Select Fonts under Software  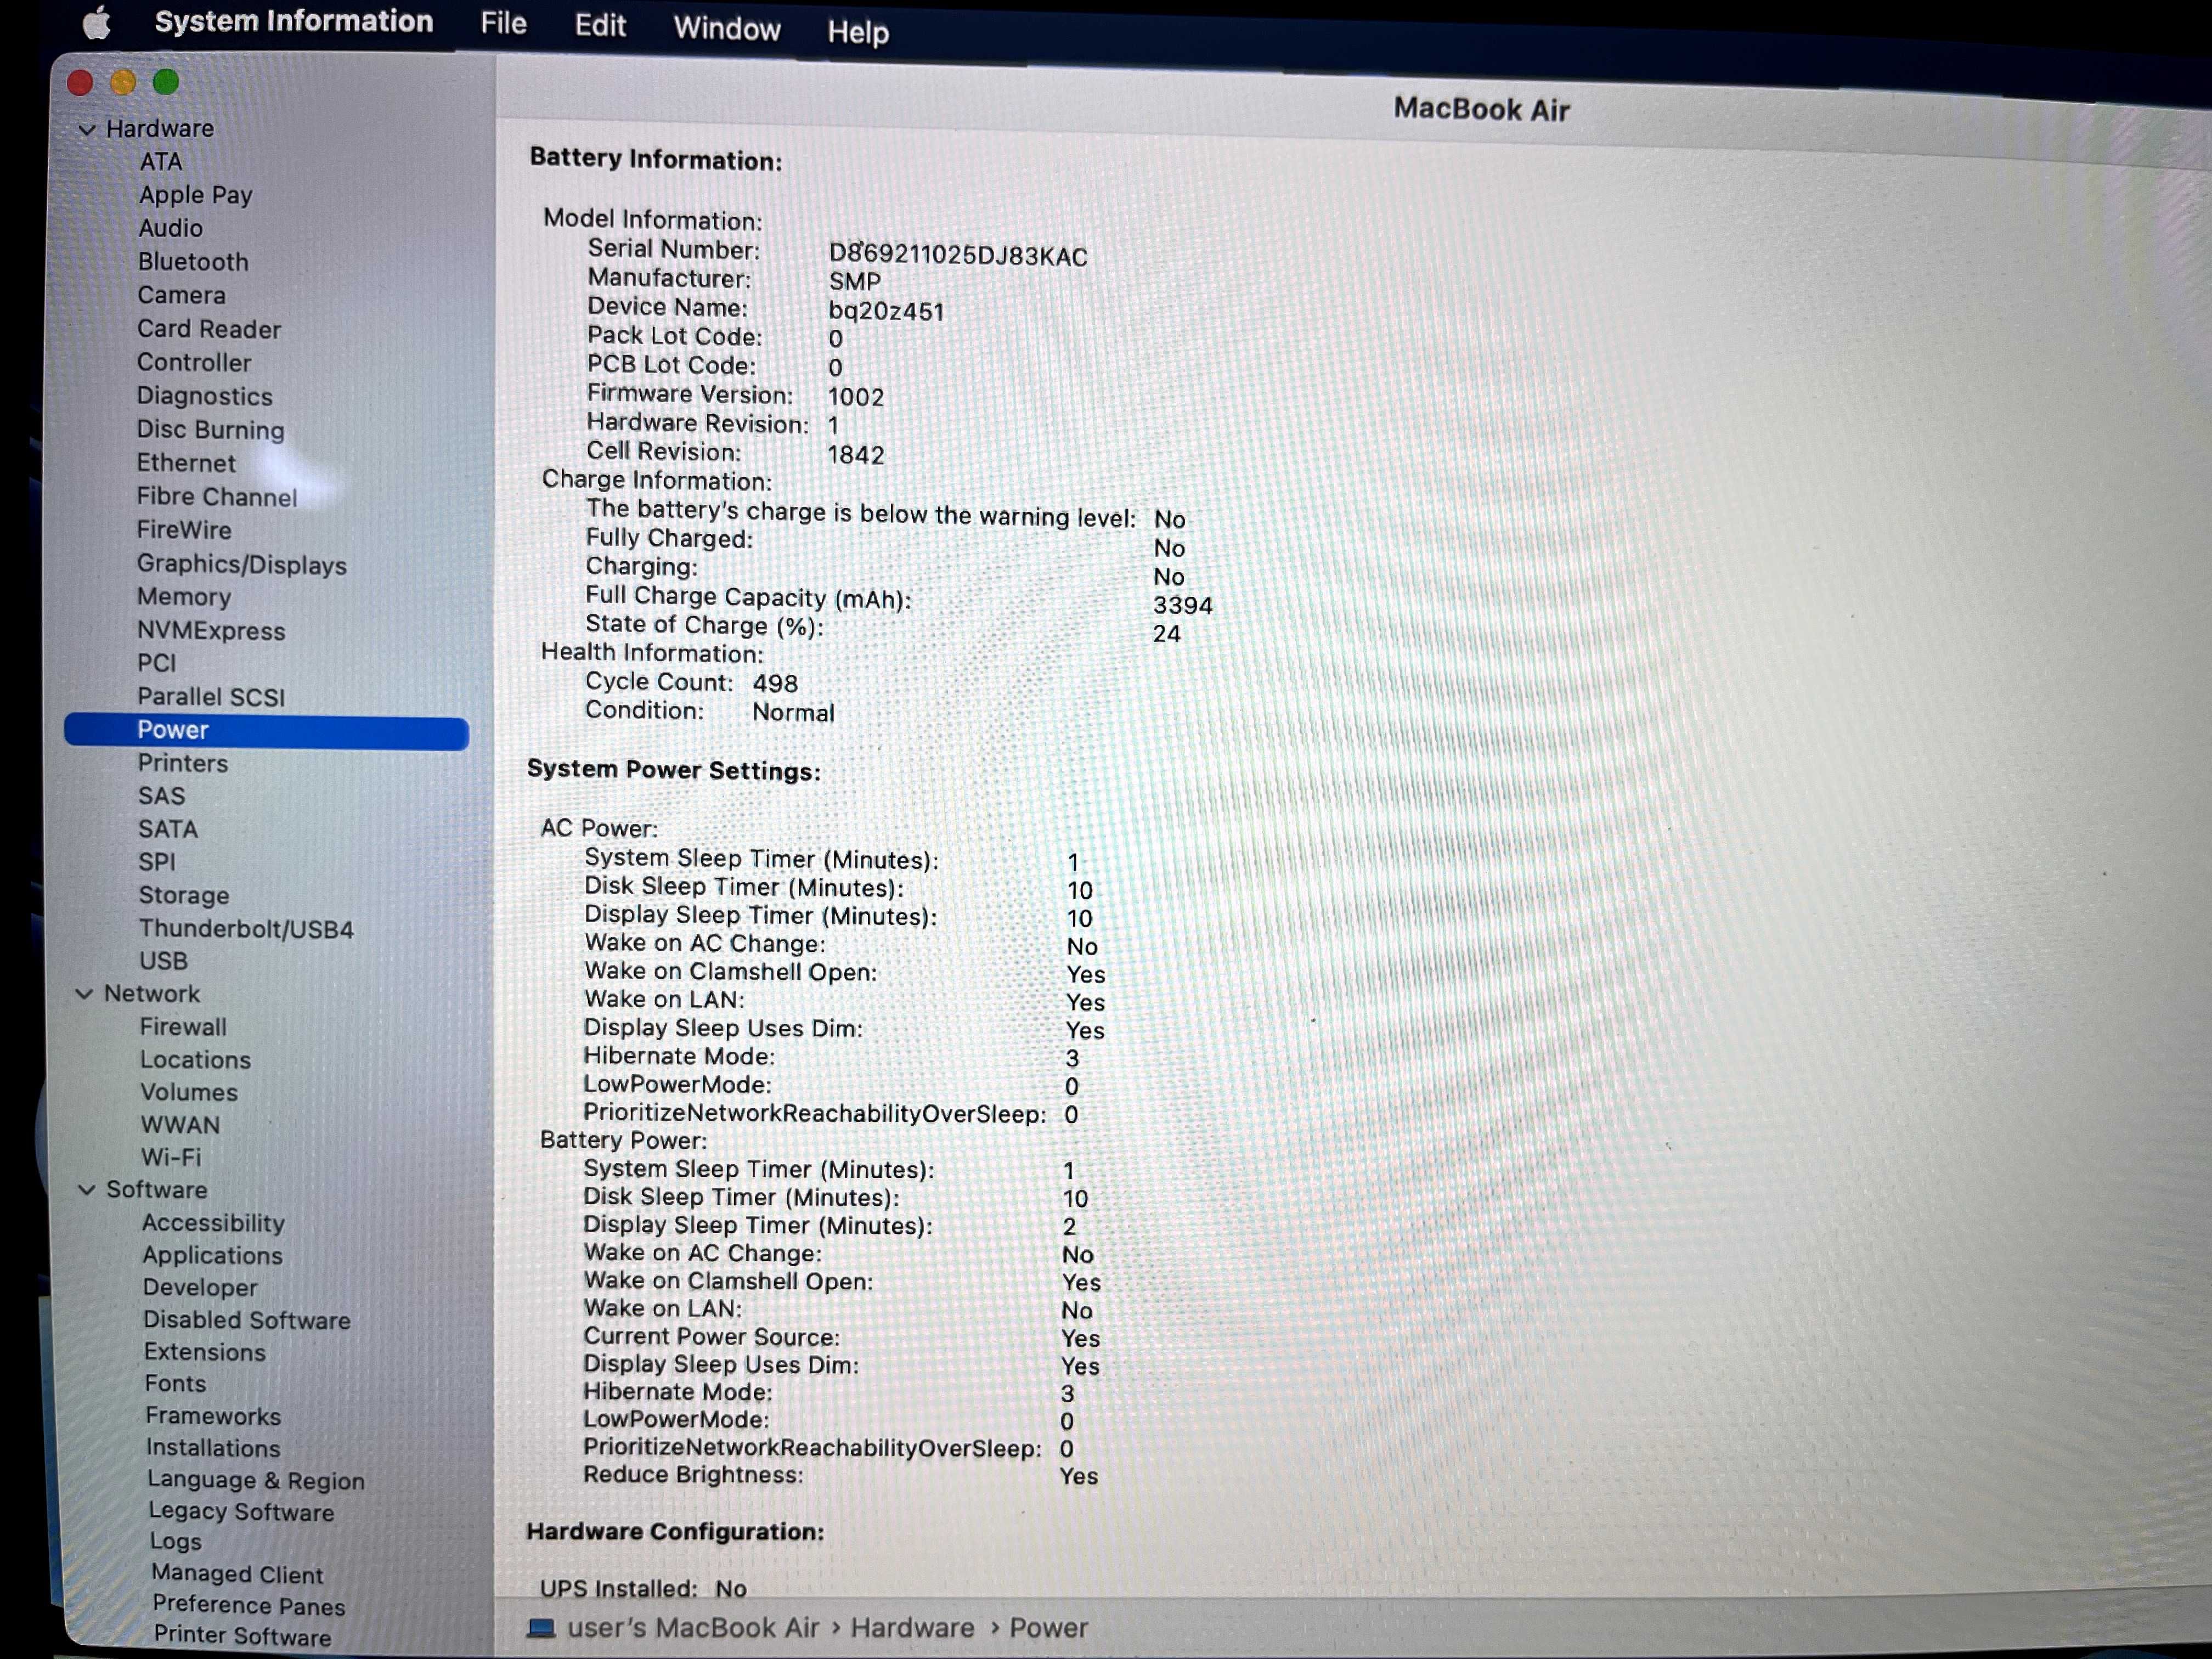[x=175, y=1384]
